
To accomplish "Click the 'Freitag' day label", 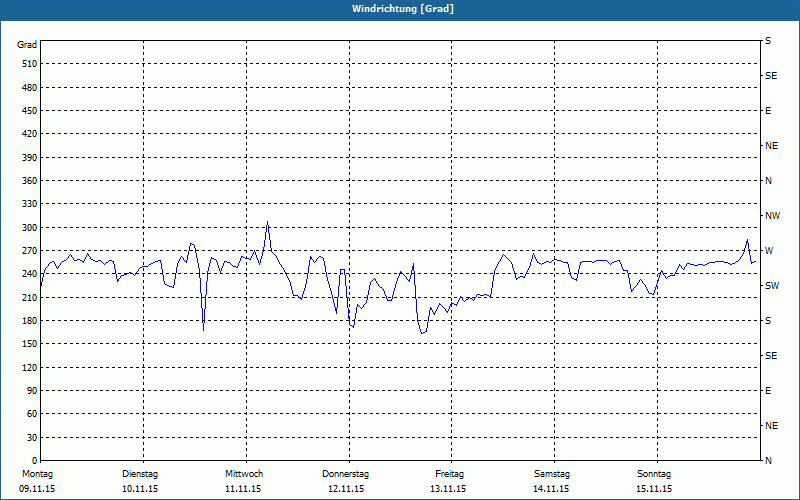I will 449,474.
